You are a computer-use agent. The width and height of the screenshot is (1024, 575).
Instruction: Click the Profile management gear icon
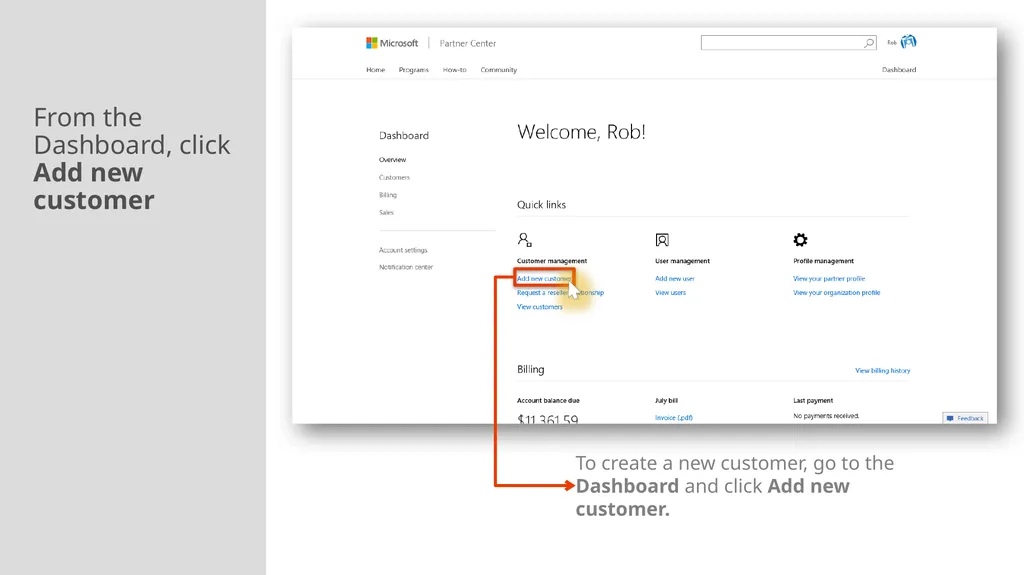pos(800,240)
